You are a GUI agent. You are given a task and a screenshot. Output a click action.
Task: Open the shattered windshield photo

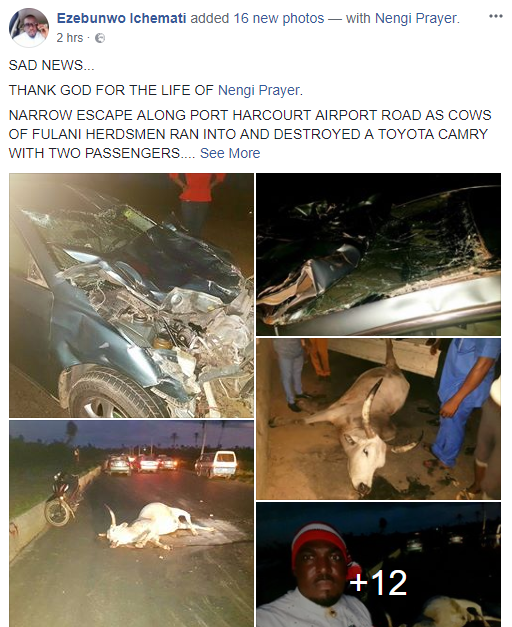coord(378,254)
